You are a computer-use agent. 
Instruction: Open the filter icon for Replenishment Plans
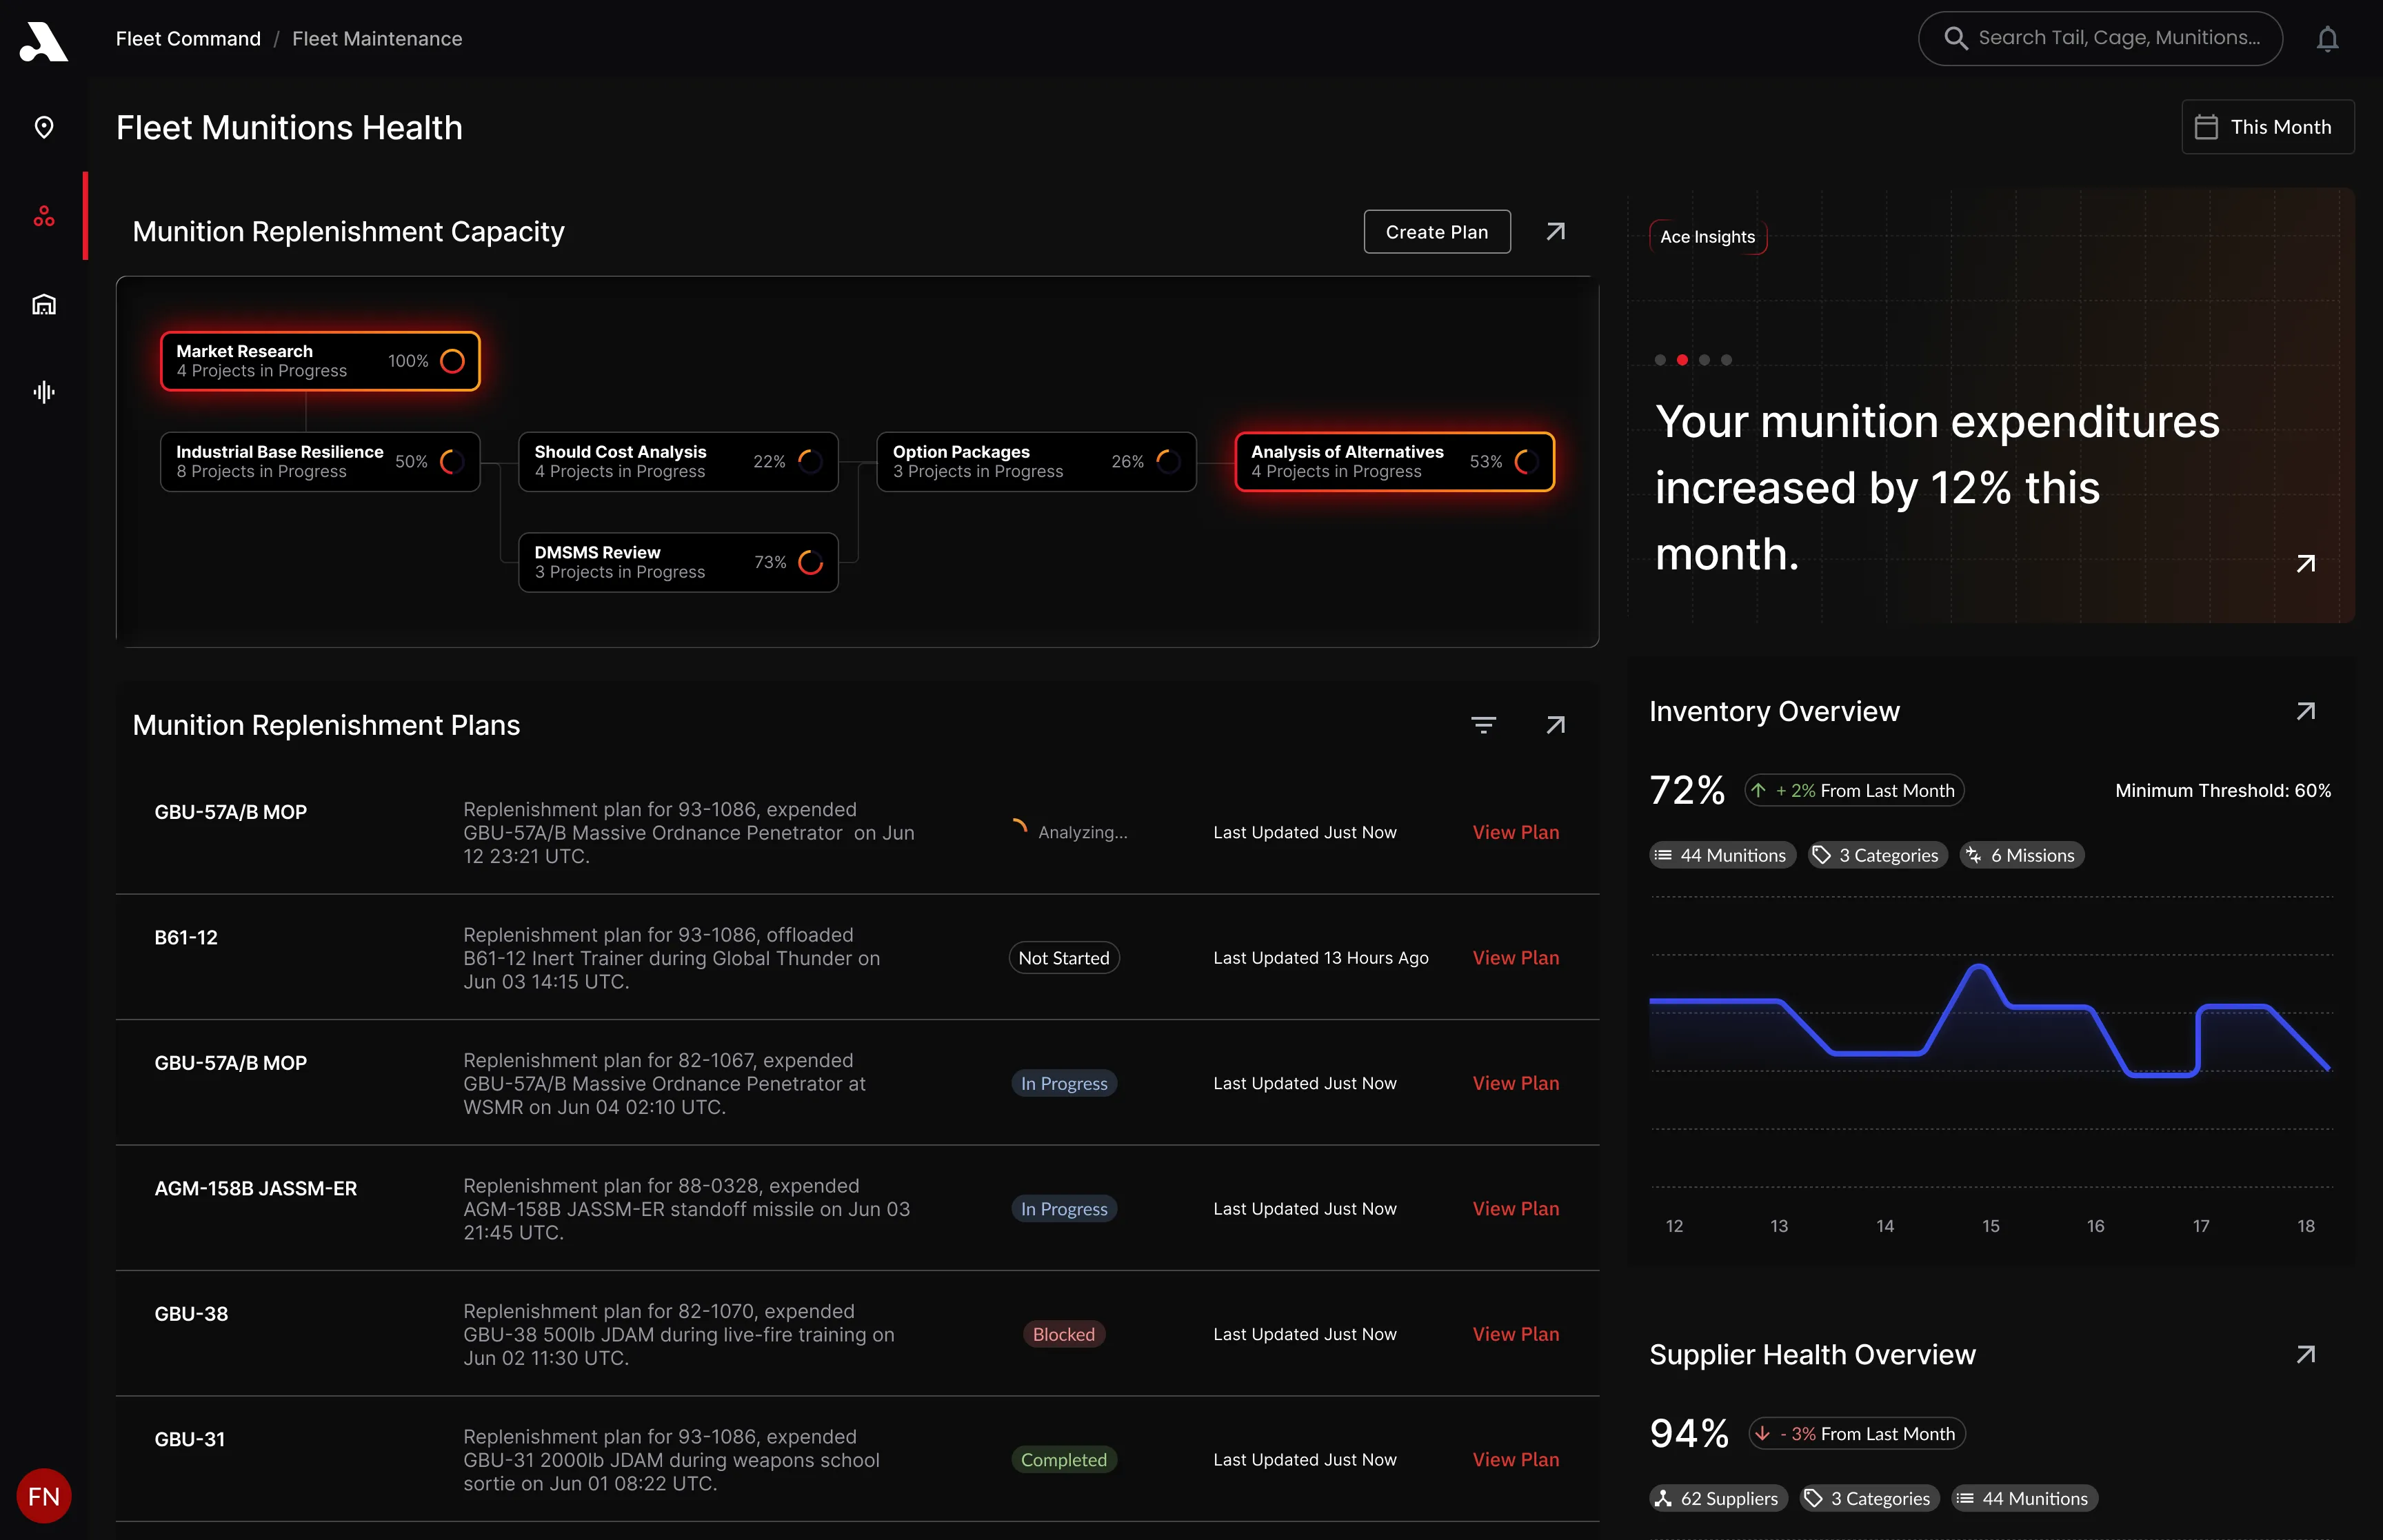pyautogui.click(x=1484, y=725)
